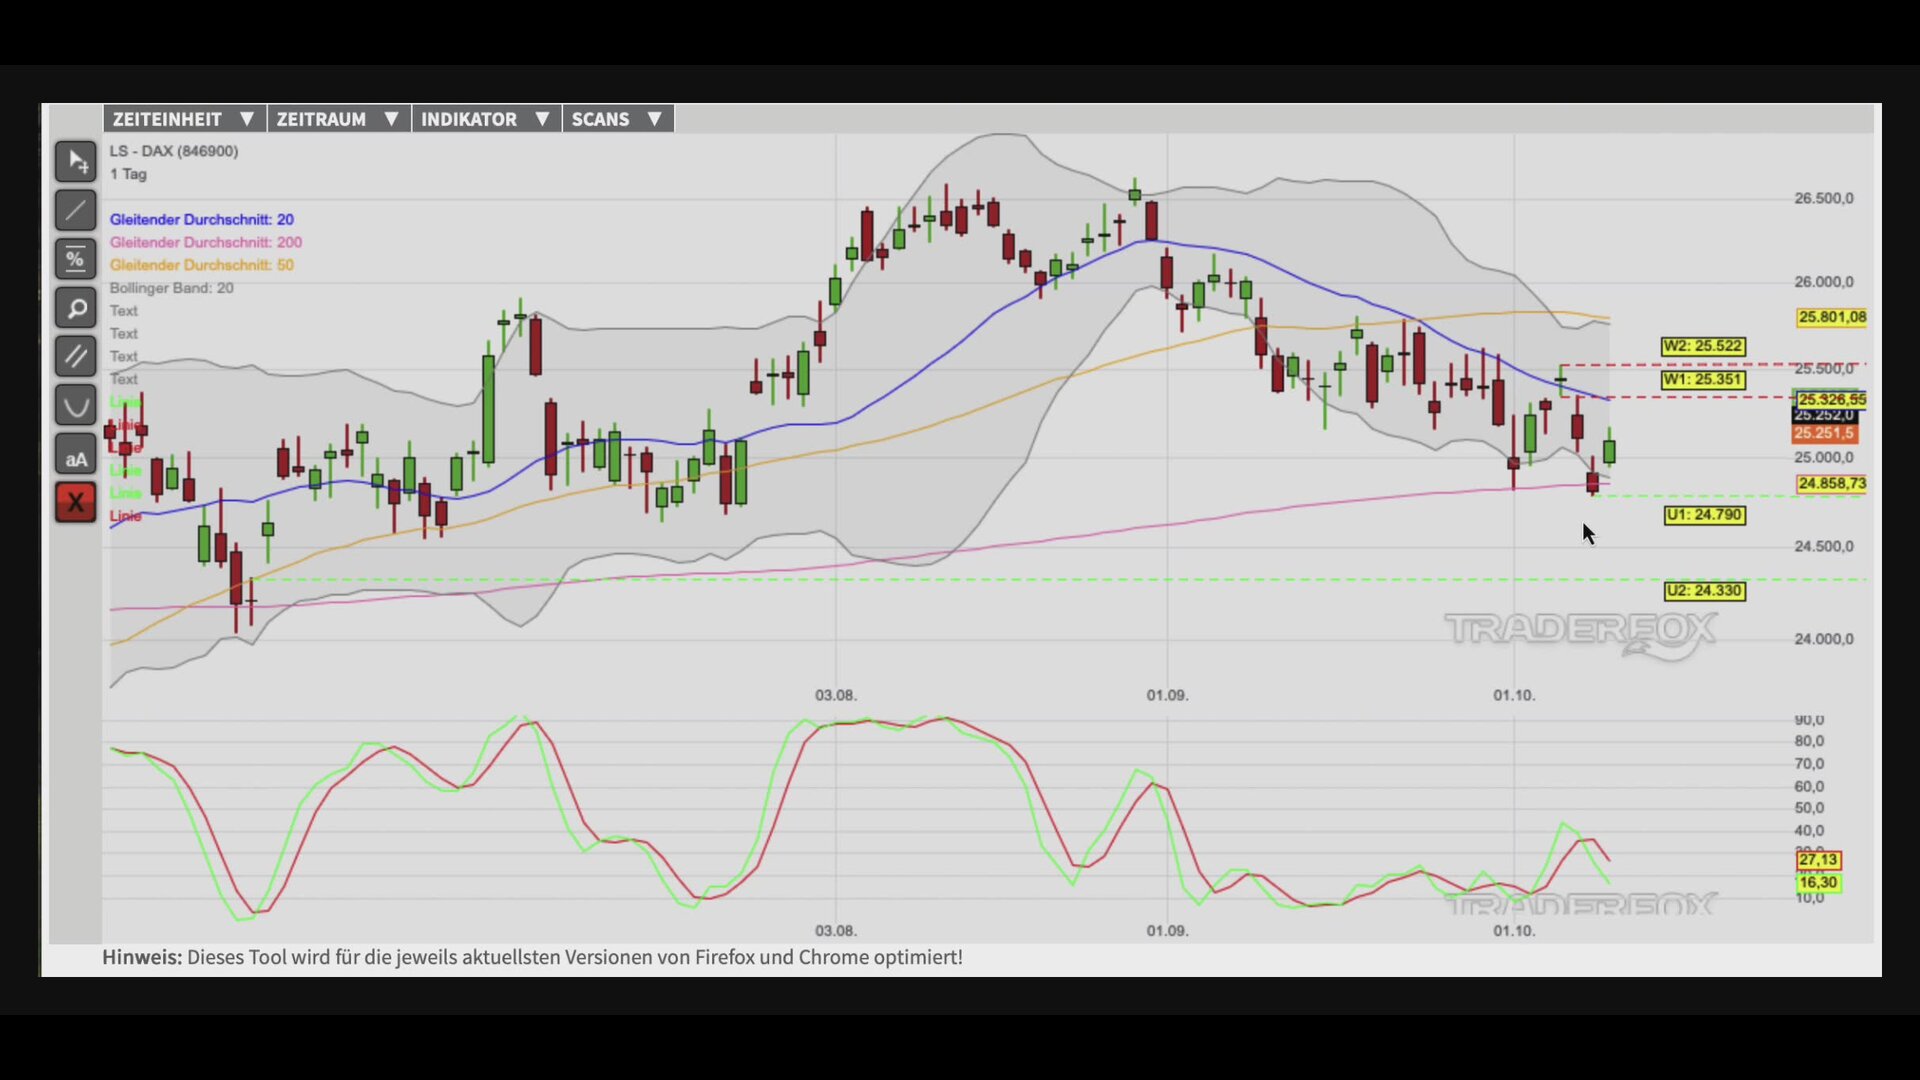This screenshot has width=1920, height=1080.
Task: Click 'Gleitender Durchschnitt: 200' legend entry
Action: click(206, 242)
